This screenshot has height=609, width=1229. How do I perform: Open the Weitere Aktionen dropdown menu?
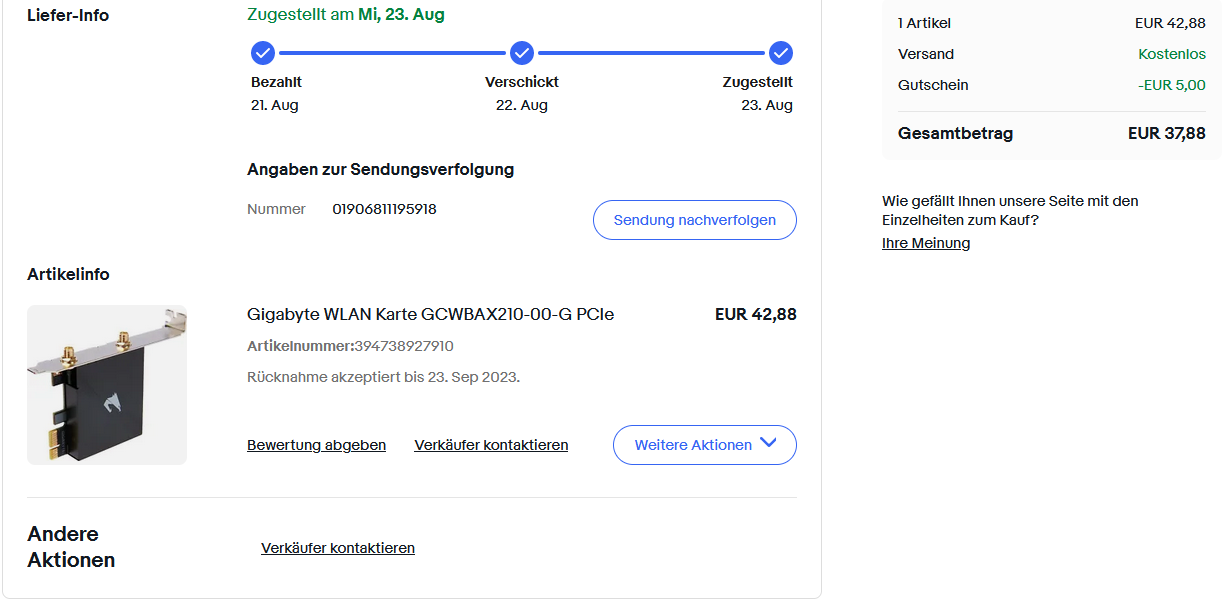coord(704,445)
